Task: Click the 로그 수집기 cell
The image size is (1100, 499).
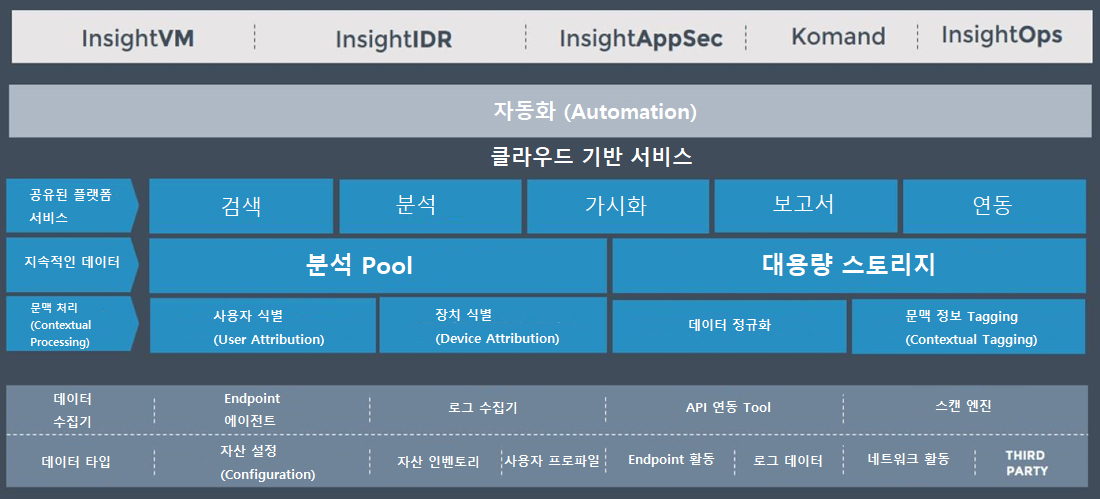Action: 483,408
